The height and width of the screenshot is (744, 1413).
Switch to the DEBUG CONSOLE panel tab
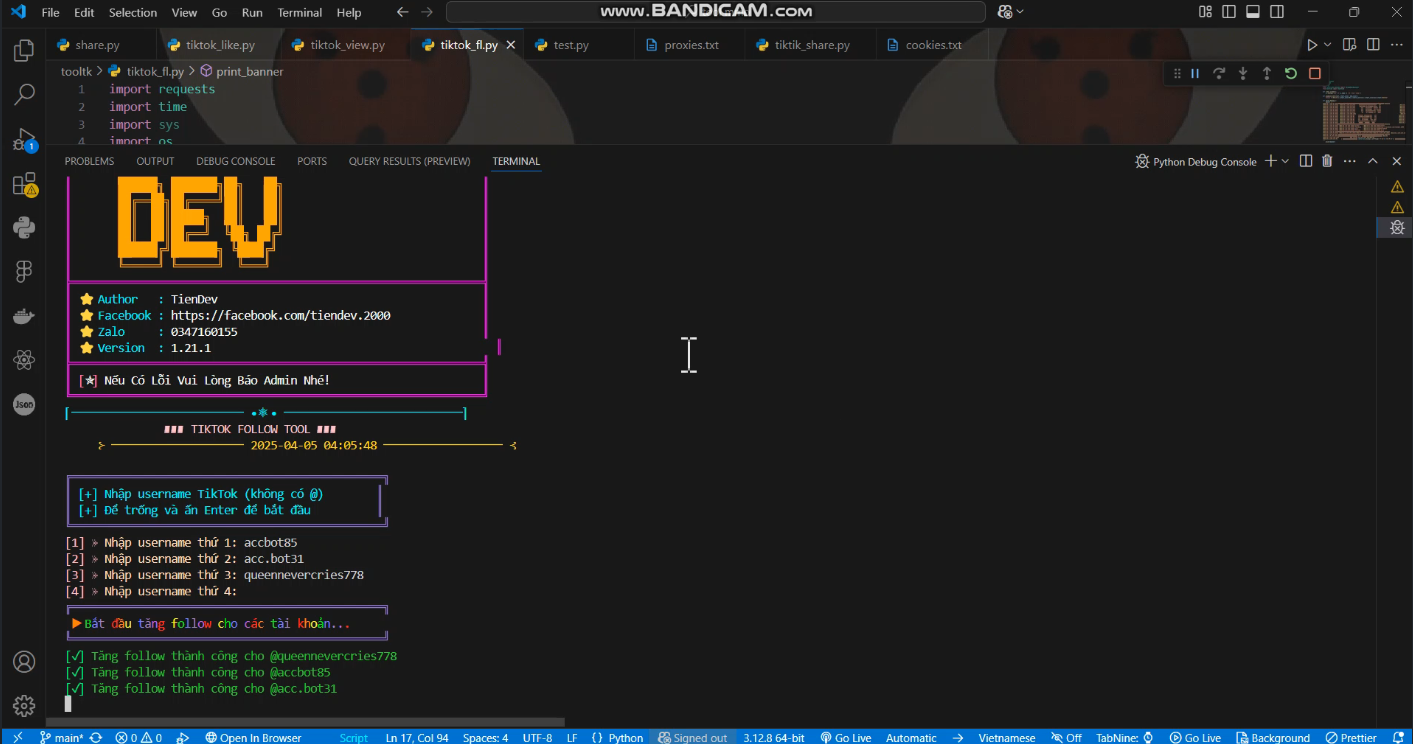tap(235, 161)
